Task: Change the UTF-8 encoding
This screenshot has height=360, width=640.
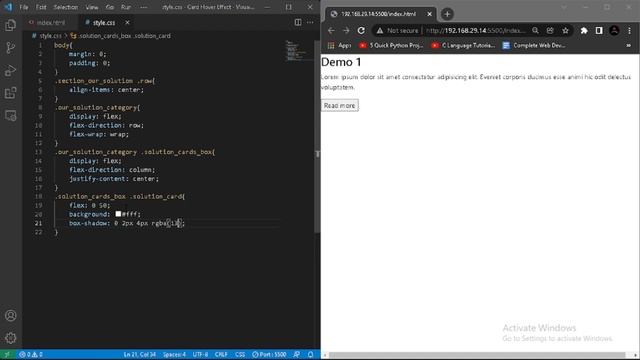Action: (200, 354)
